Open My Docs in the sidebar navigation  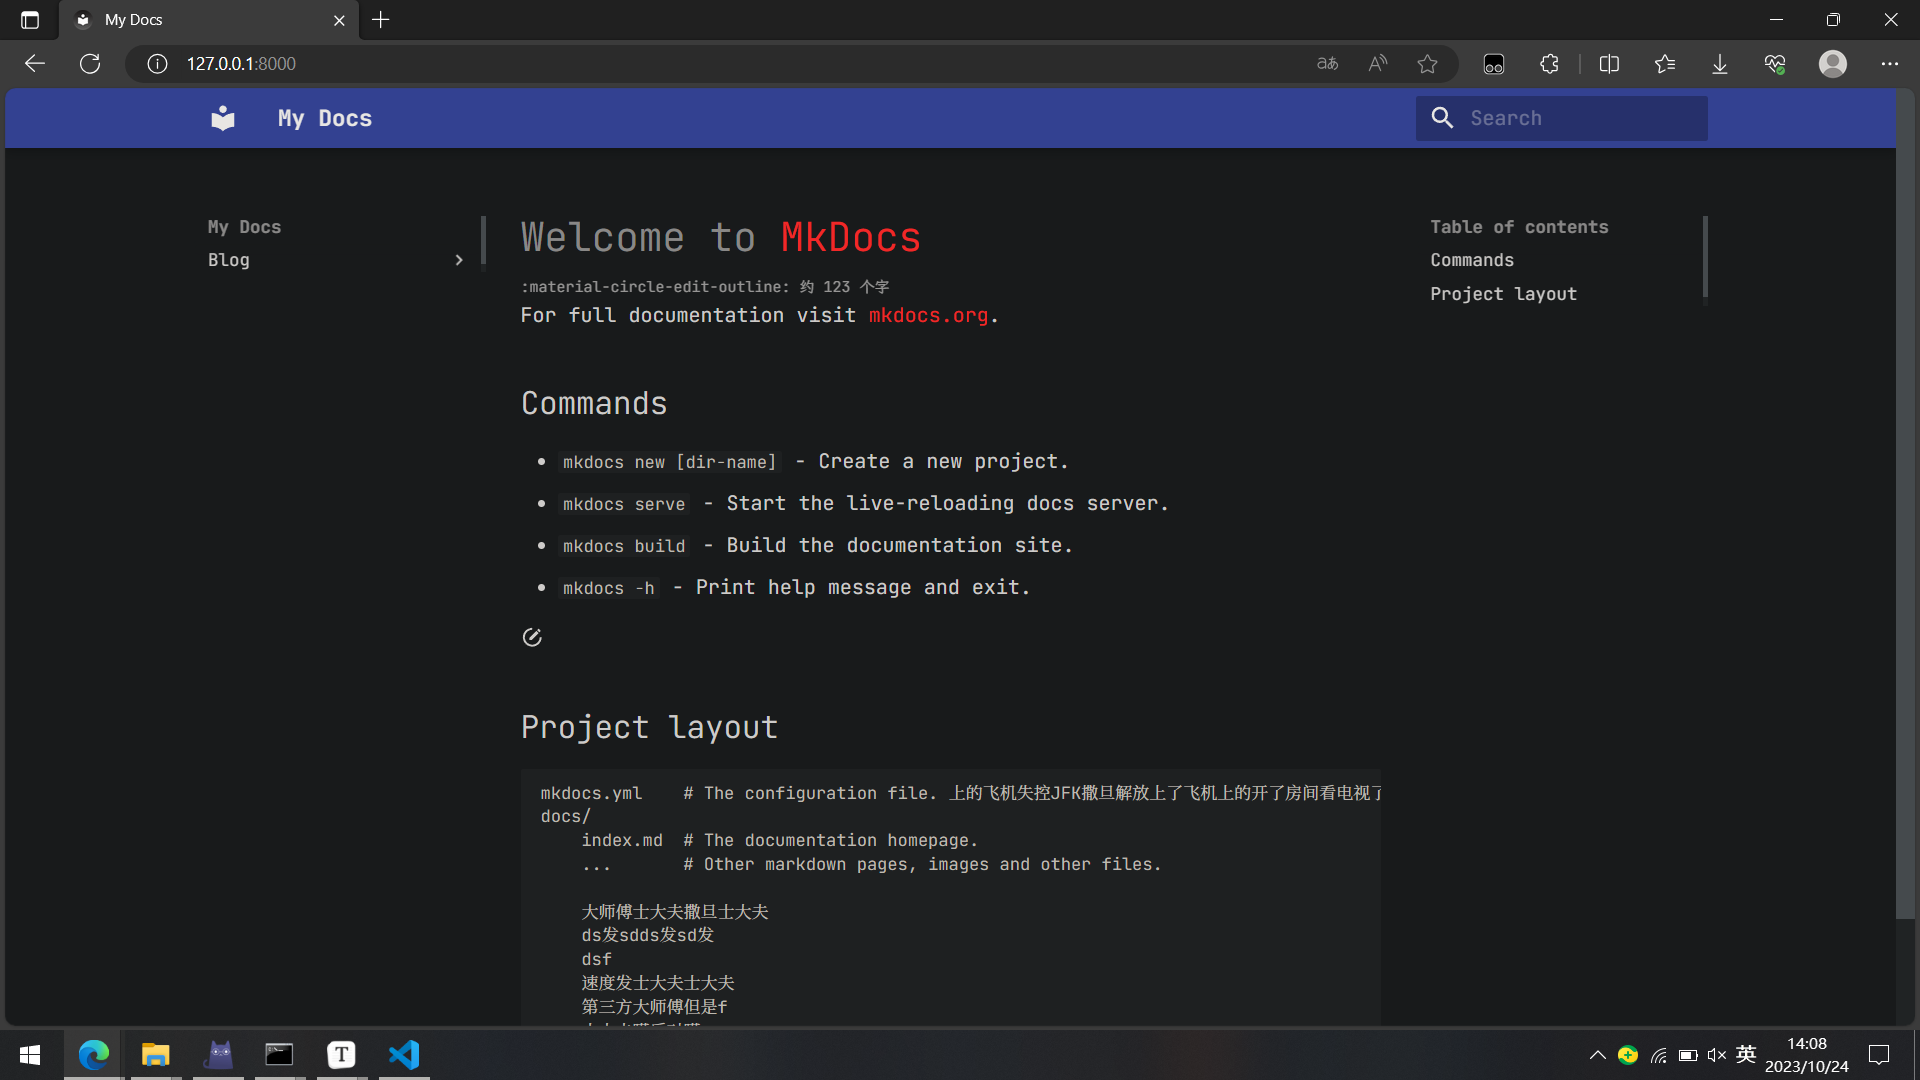coord(244,227)
